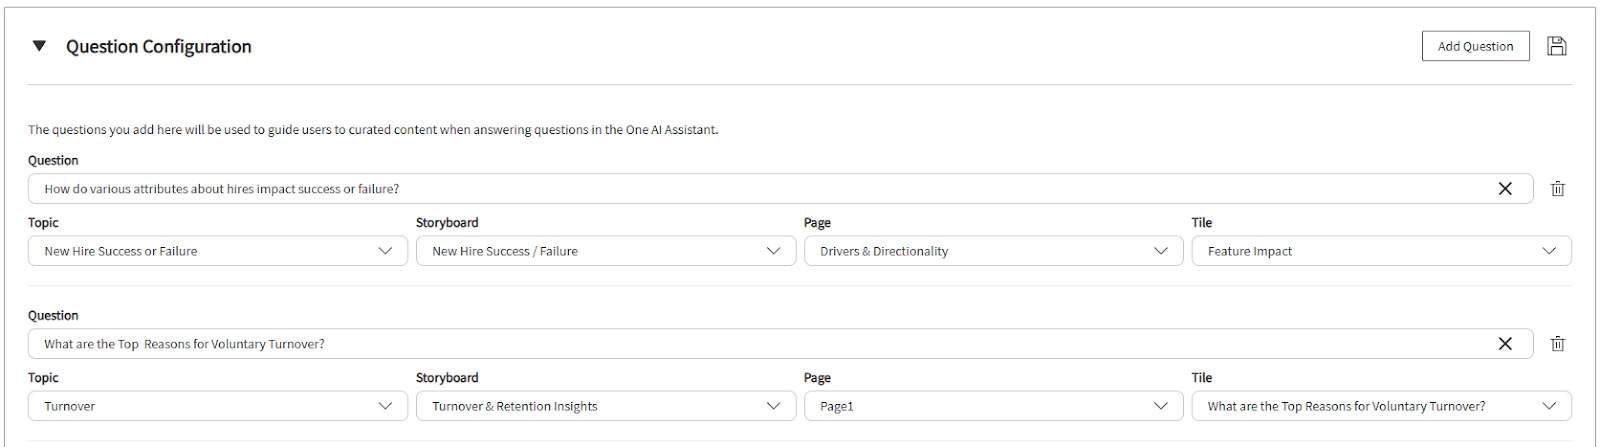Delete the Voluntary Turnover question with trash icon
1600x447 pixels.
click(1557, 344)
